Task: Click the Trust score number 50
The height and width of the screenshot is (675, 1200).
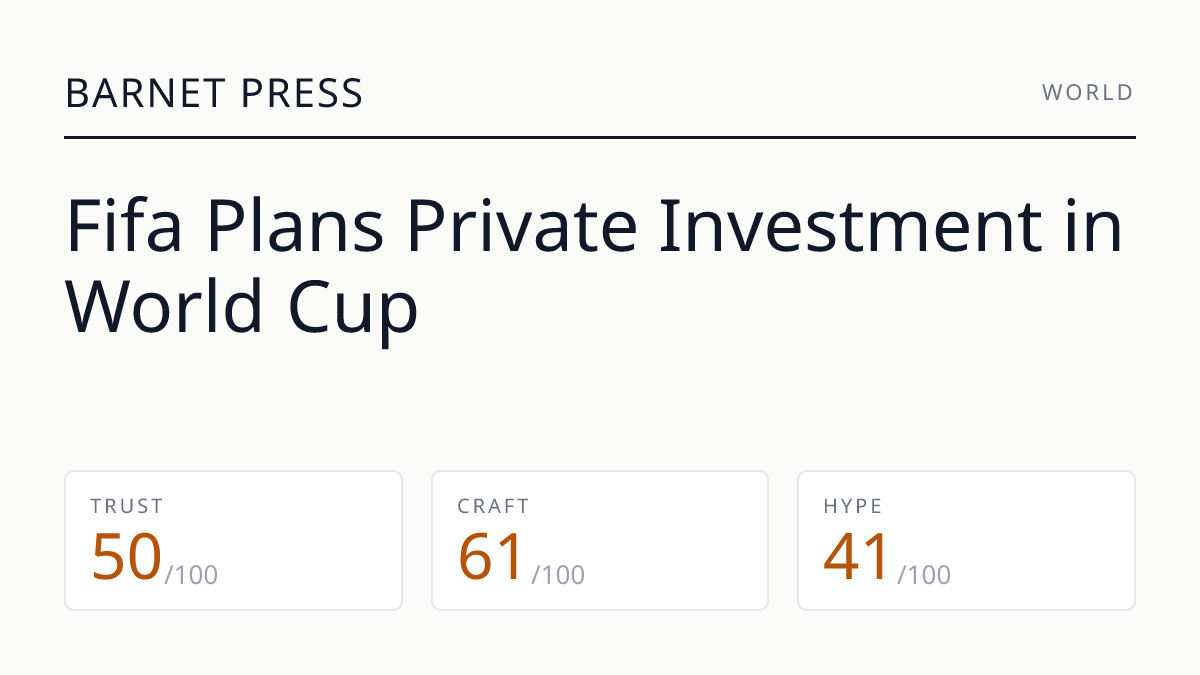Action: pyautogui.click(x=126, y=556)
